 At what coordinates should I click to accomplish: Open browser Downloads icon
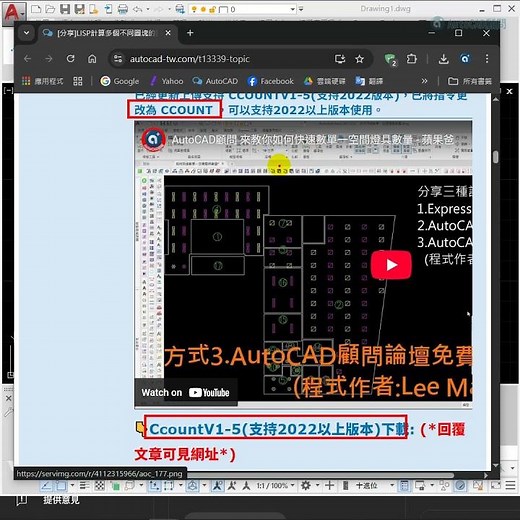(443, 59)
